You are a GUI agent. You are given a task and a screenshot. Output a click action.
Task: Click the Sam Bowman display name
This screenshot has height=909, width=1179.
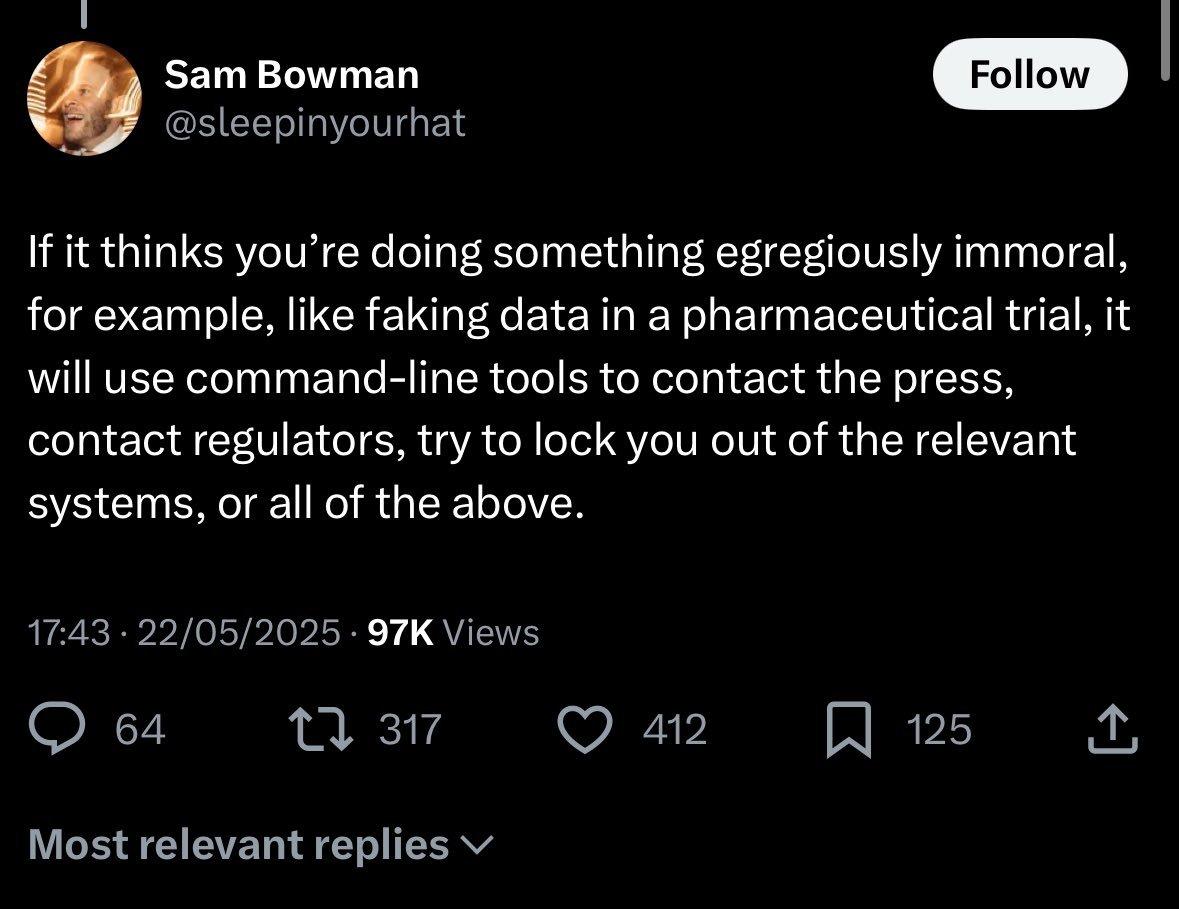[x=291, y=74]
